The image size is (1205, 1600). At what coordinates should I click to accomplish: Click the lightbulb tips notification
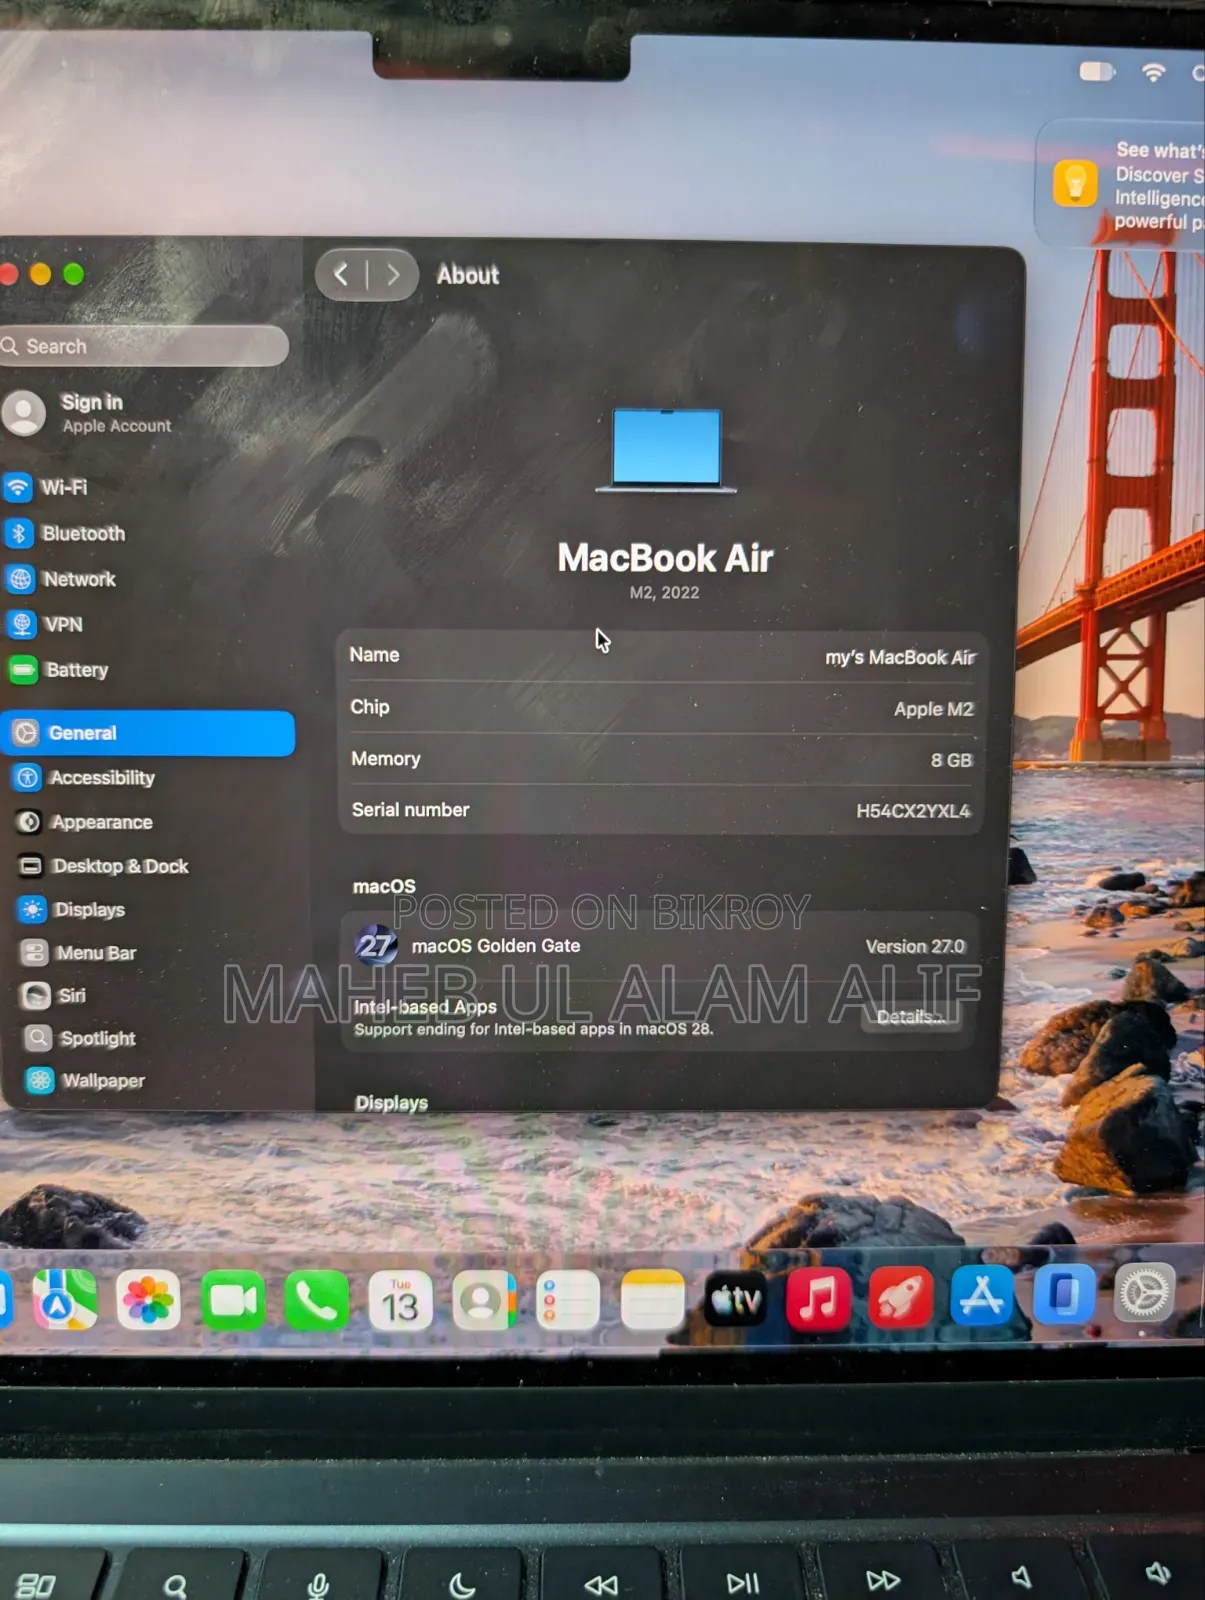click(1120, 185)
